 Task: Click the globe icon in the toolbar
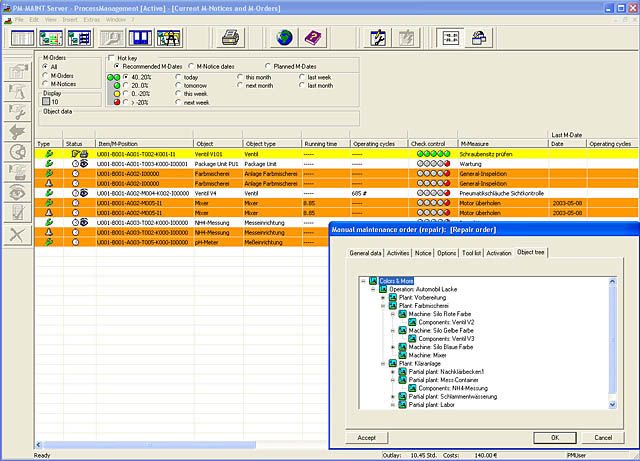pyautogui.click(x=284, y=39)
